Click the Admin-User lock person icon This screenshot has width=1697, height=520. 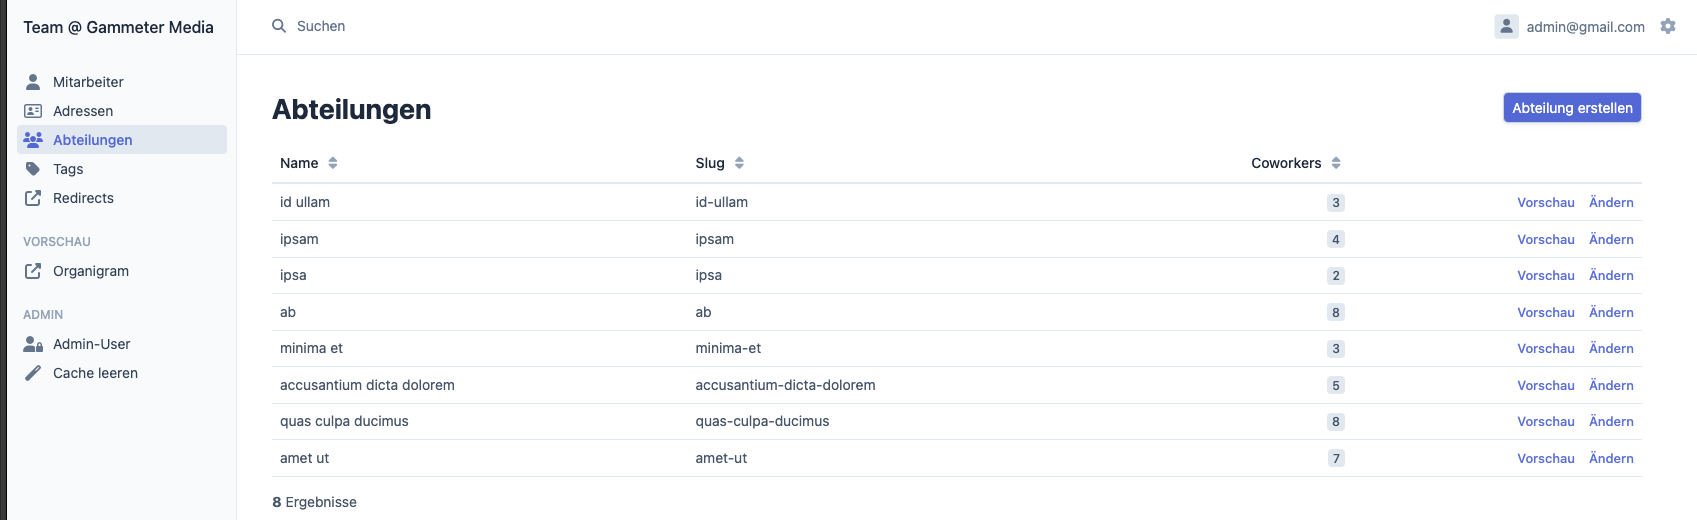pos(33,344)
